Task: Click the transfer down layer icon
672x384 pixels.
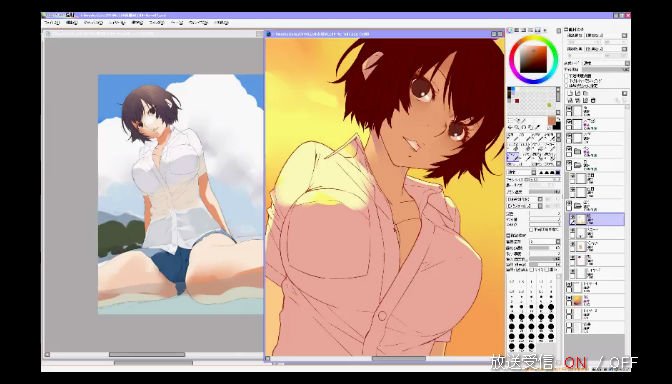Action: tap(570, 100)
